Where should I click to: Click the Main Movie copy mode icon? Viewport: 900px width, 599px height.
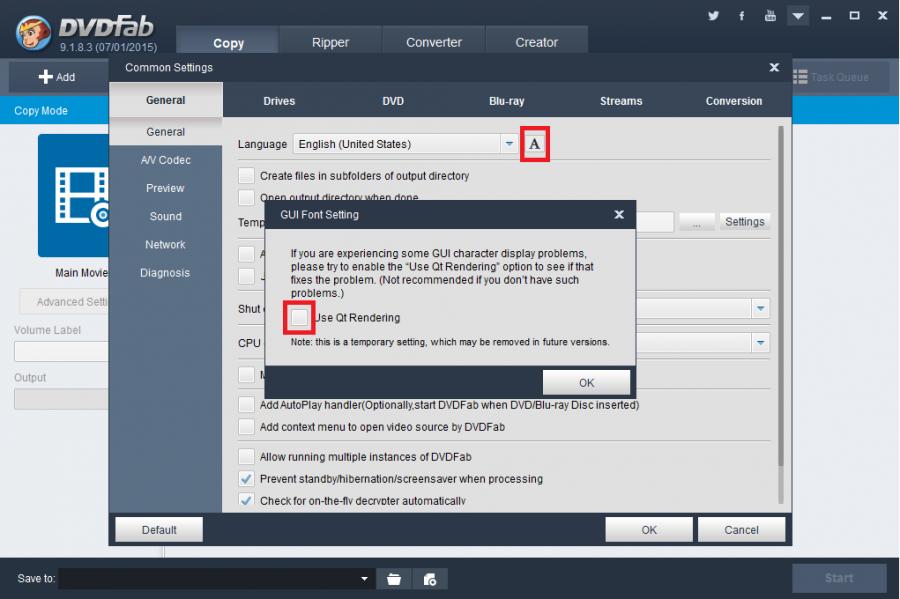[x=78, y=196]
